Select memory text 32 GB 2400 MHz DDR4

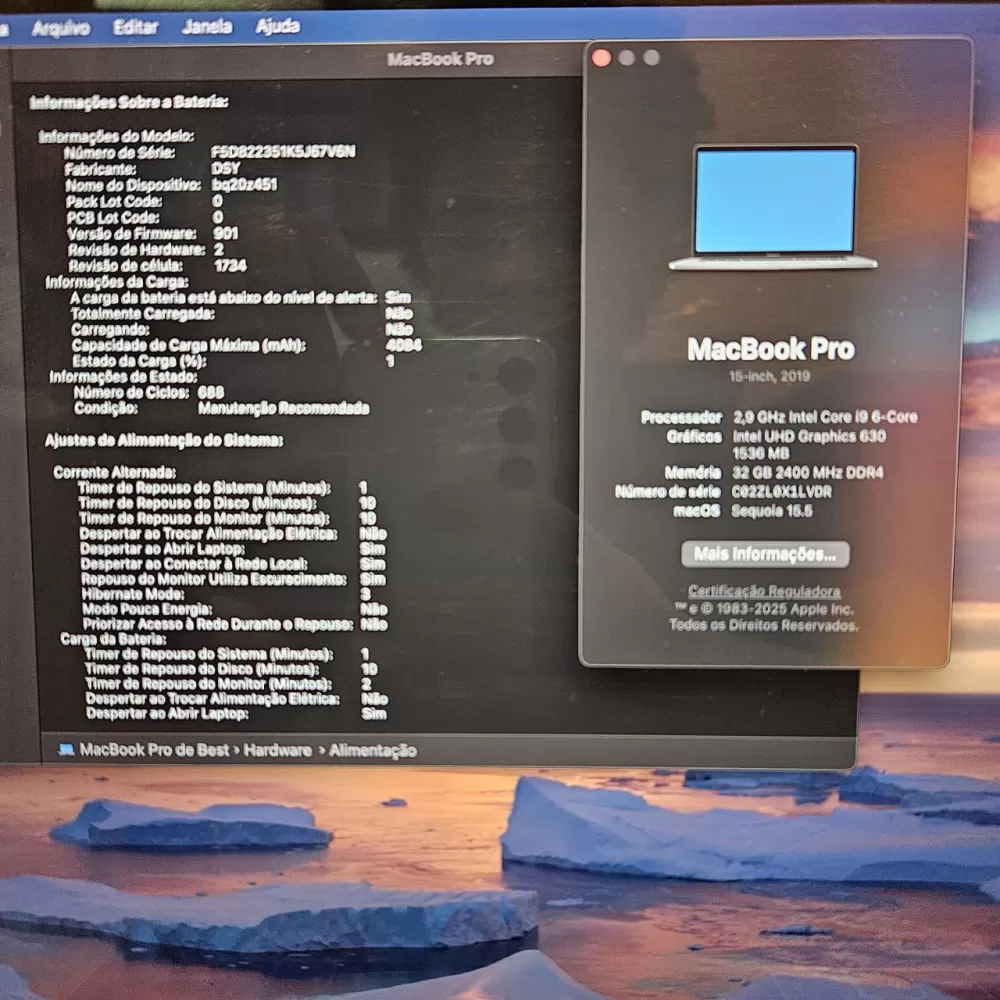point(807,473)
